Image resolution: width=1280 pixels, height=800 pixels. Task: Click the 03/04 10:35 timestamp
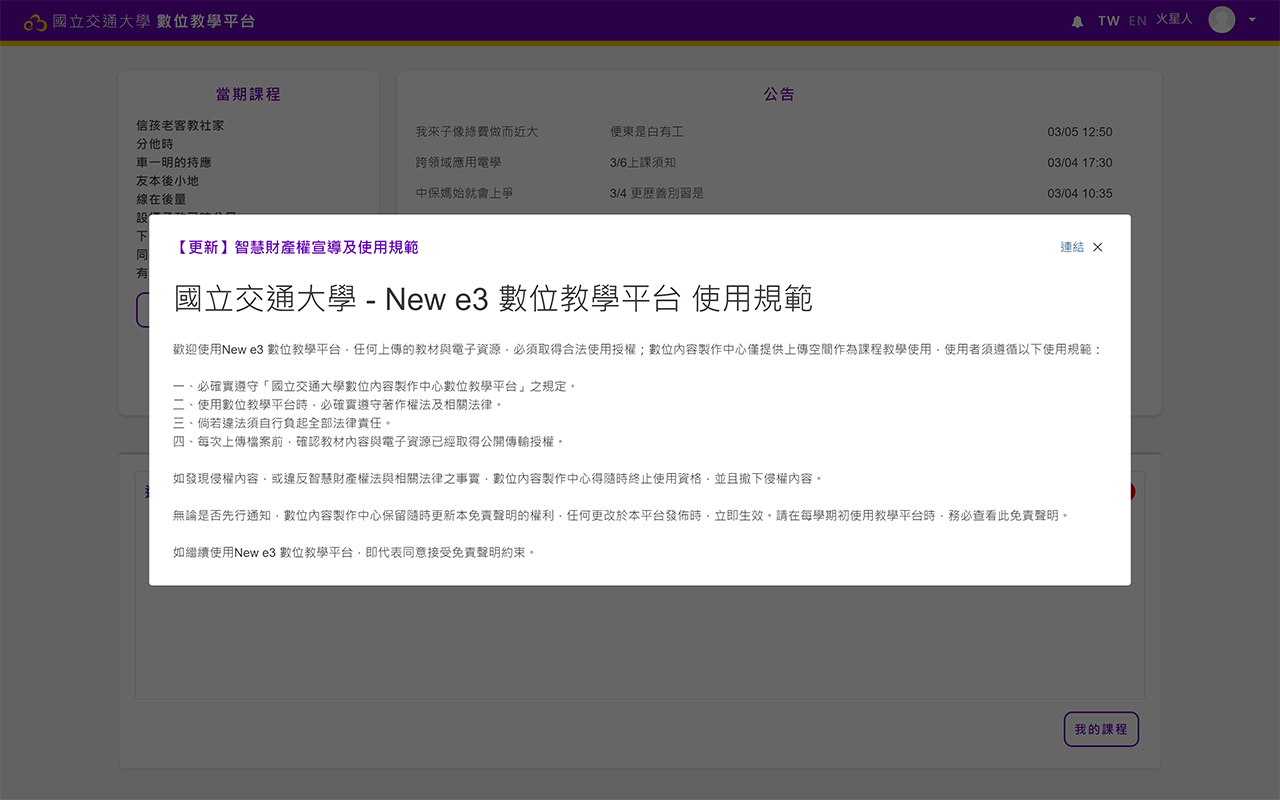[x=1080, y=194]
